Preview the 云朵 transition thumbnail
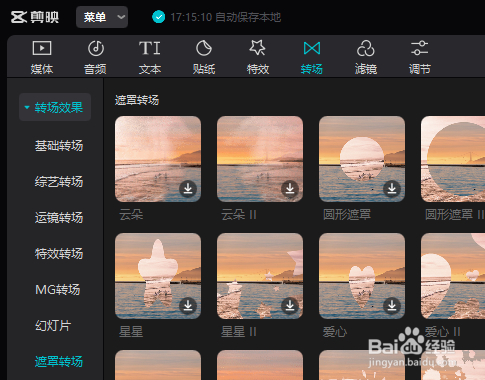The height and width of the screenshot is (380, 485). coord(158,159)
